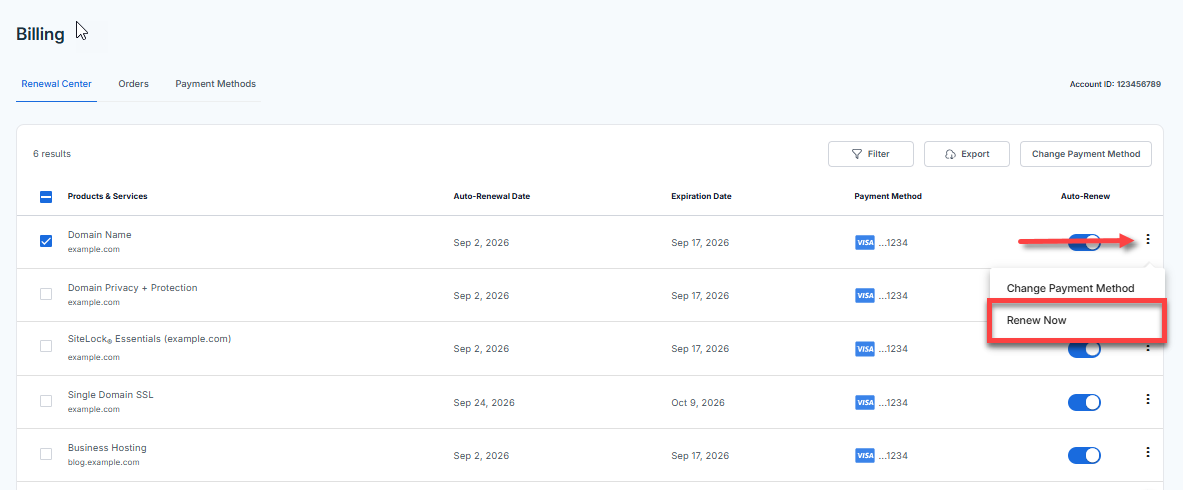Click the Visa icon in Business Hosting row

pyautogui.click(x=865, y=455)
